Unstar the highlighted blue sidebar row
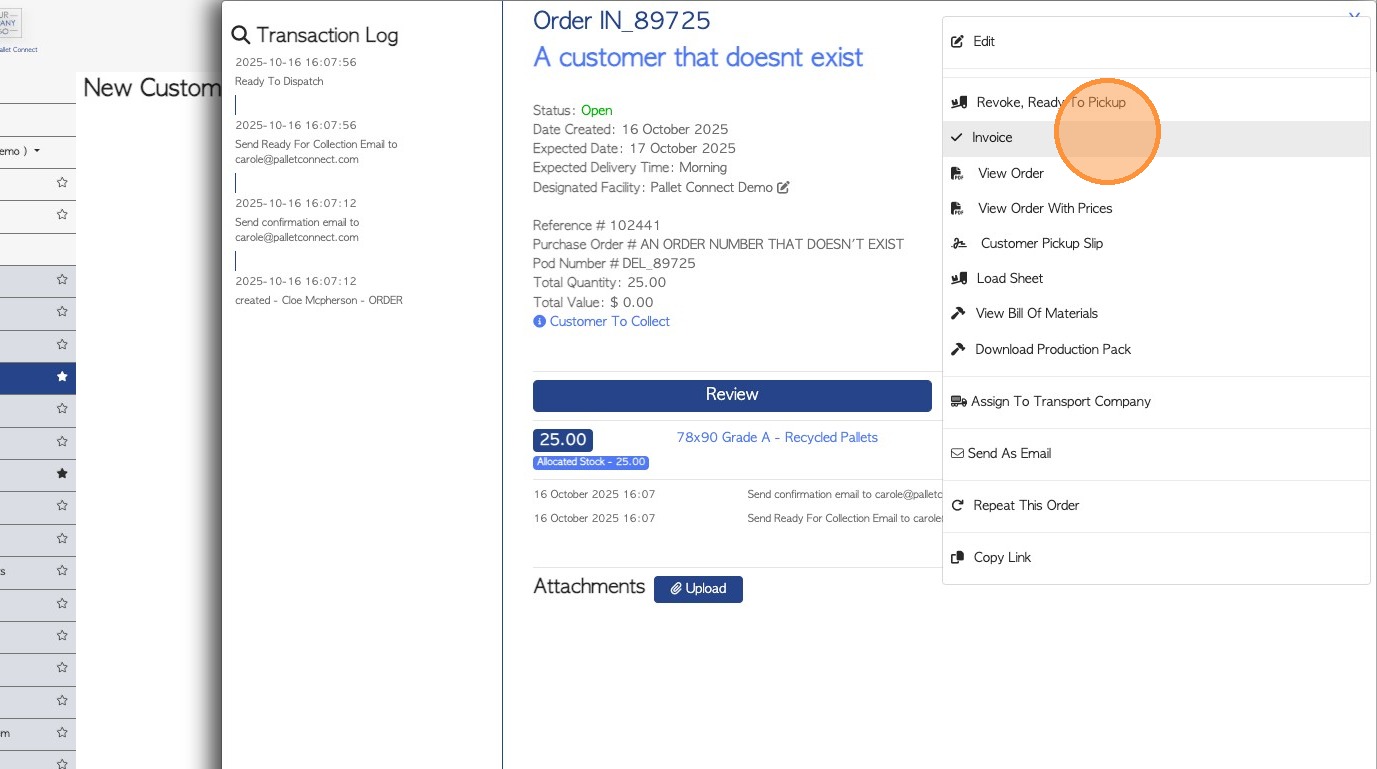 (62, 377)
